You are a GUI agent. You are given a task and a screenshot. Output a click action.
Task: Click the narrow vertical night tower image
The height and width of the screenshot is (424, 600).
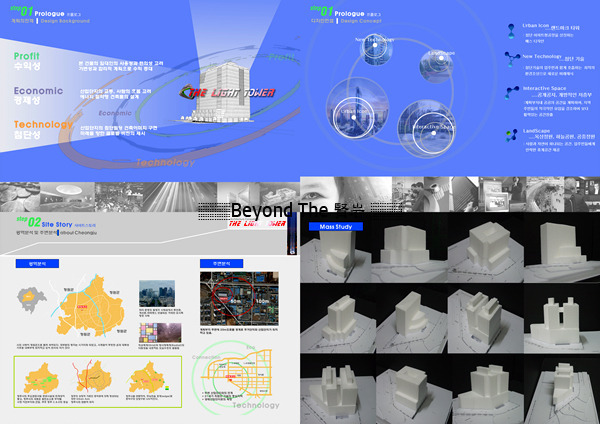point(292,233)
